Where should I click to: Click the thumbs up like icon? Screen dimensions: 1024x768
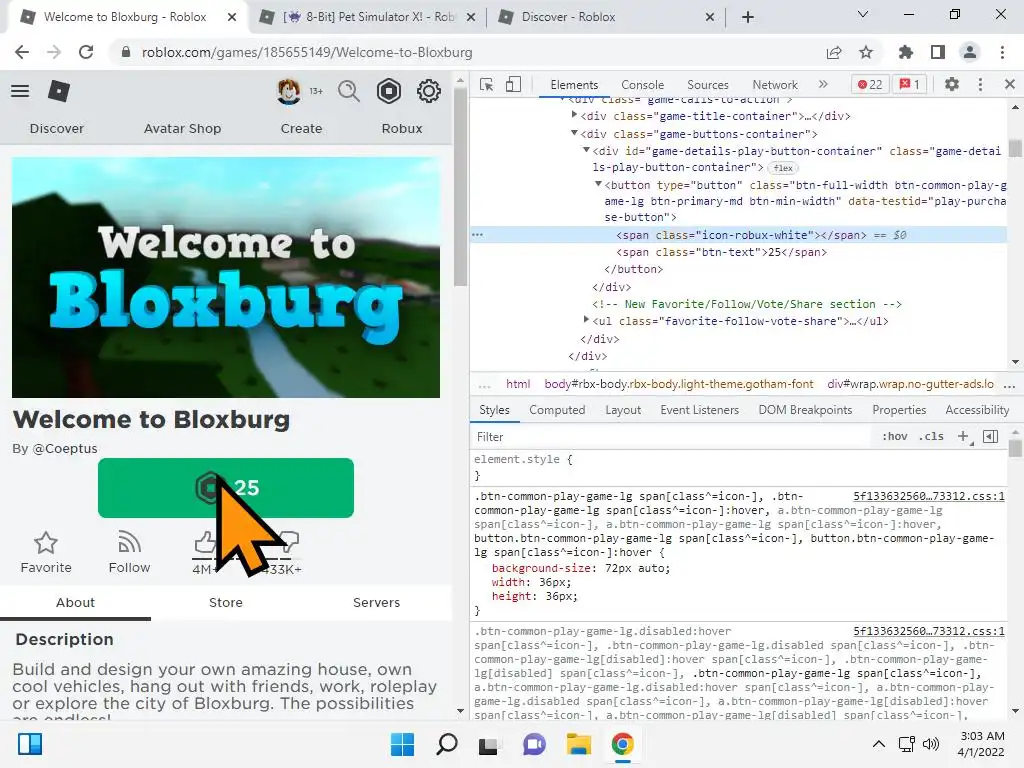(204, 542)
